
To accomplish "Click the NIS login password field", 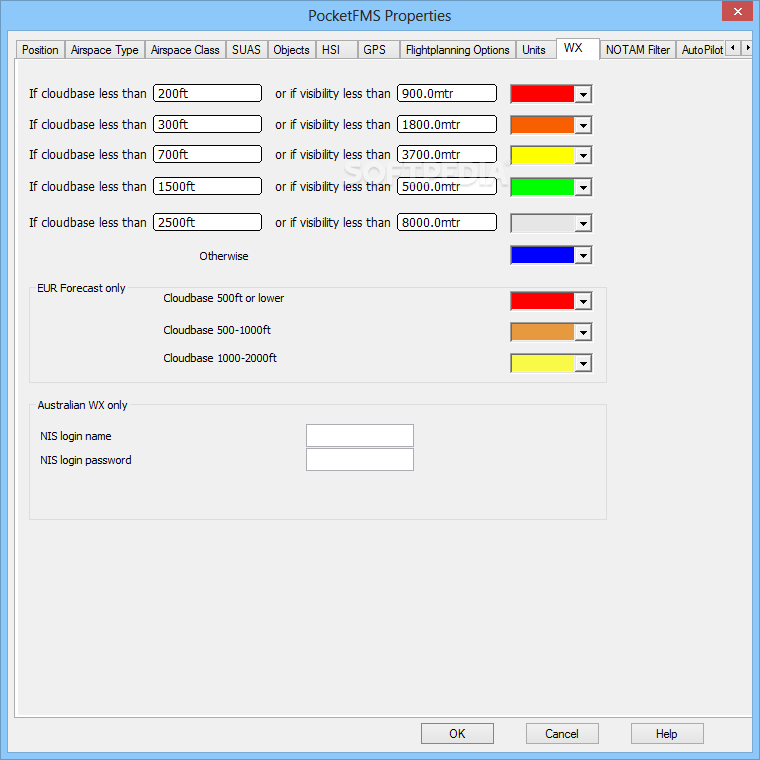I will pos(360,459).
